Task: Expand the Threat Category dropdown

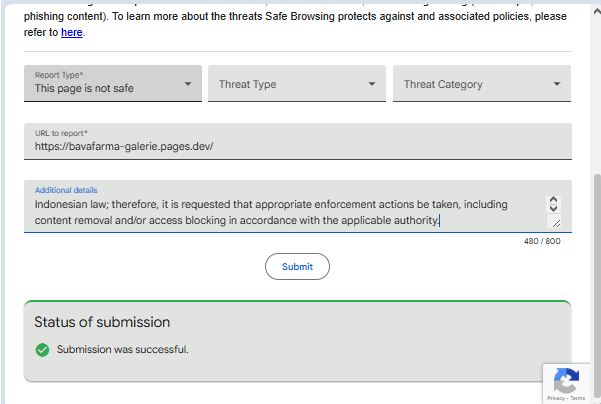Action: [x=557, y=84]
